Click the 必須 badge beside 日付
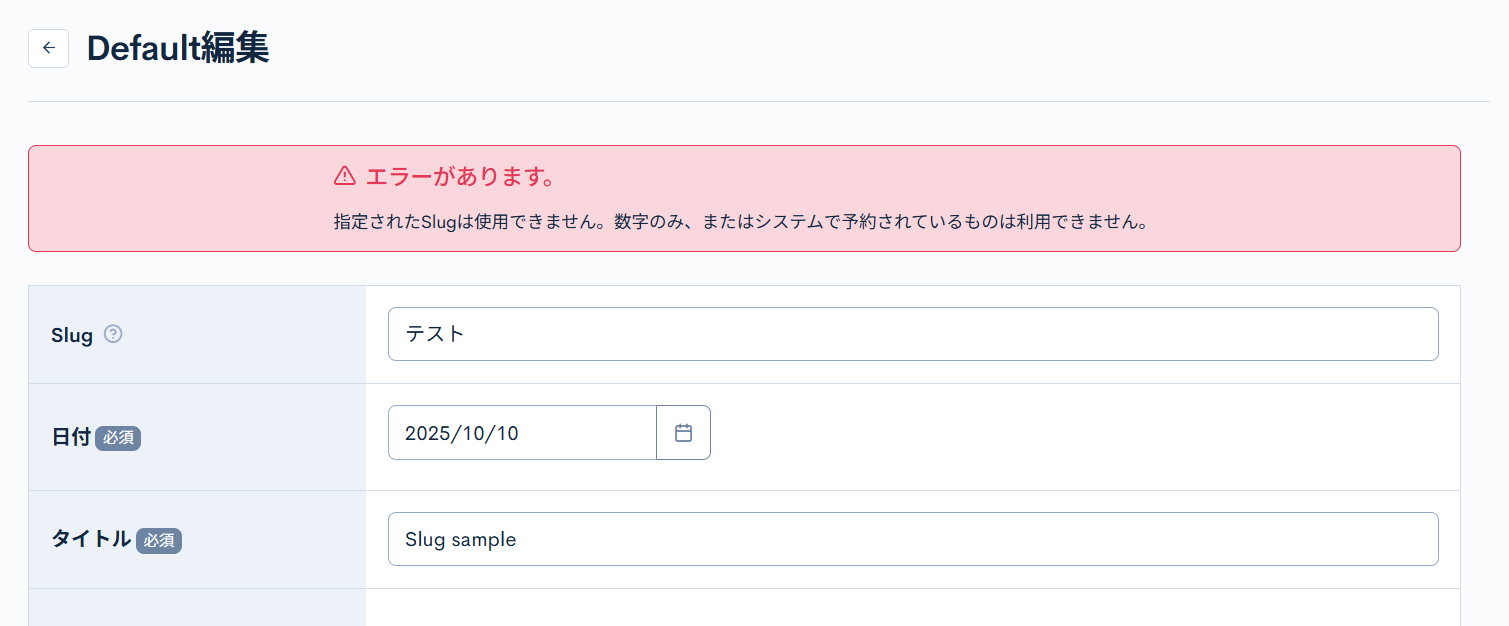 (118, 438)
